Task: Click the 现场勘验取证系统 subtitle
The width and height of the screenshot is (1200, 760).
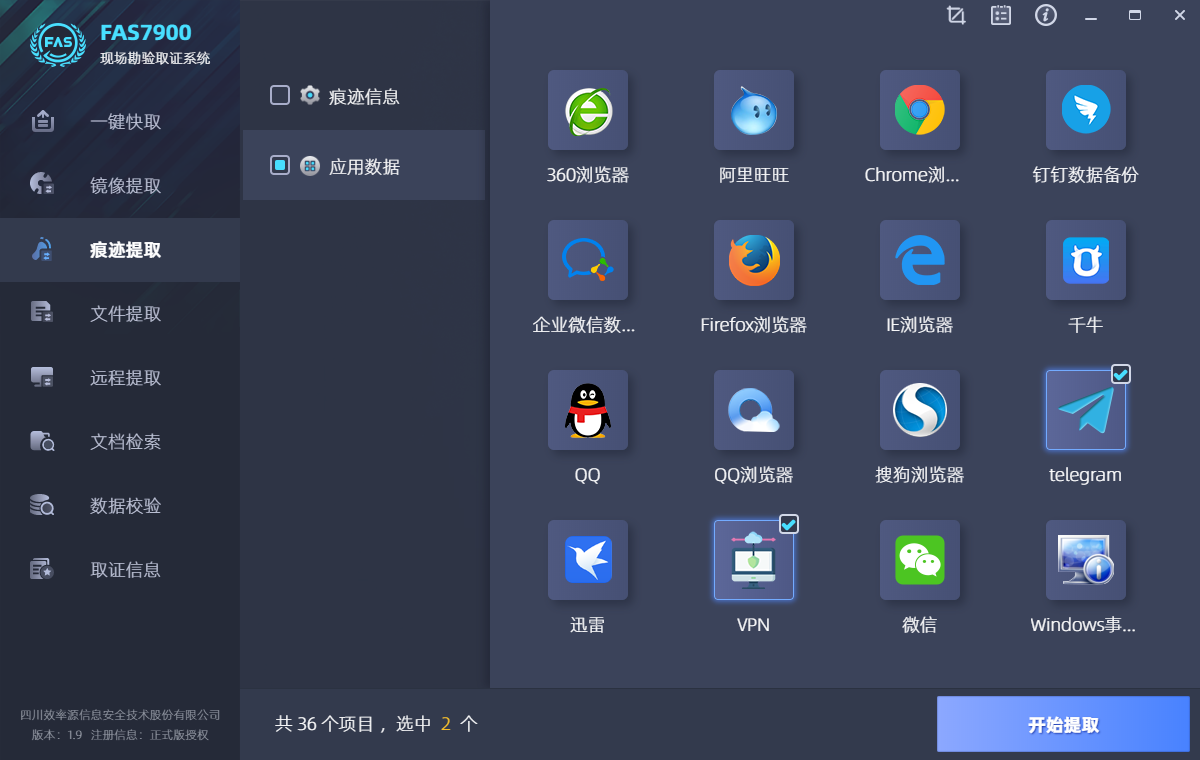Action: (155, 59)
